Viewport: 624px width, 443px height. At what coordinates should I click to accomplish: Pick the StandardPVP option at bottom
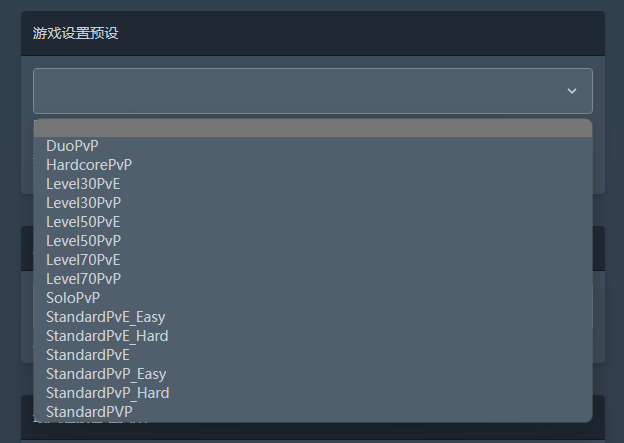pyautogui.click(x=313, y=412)
